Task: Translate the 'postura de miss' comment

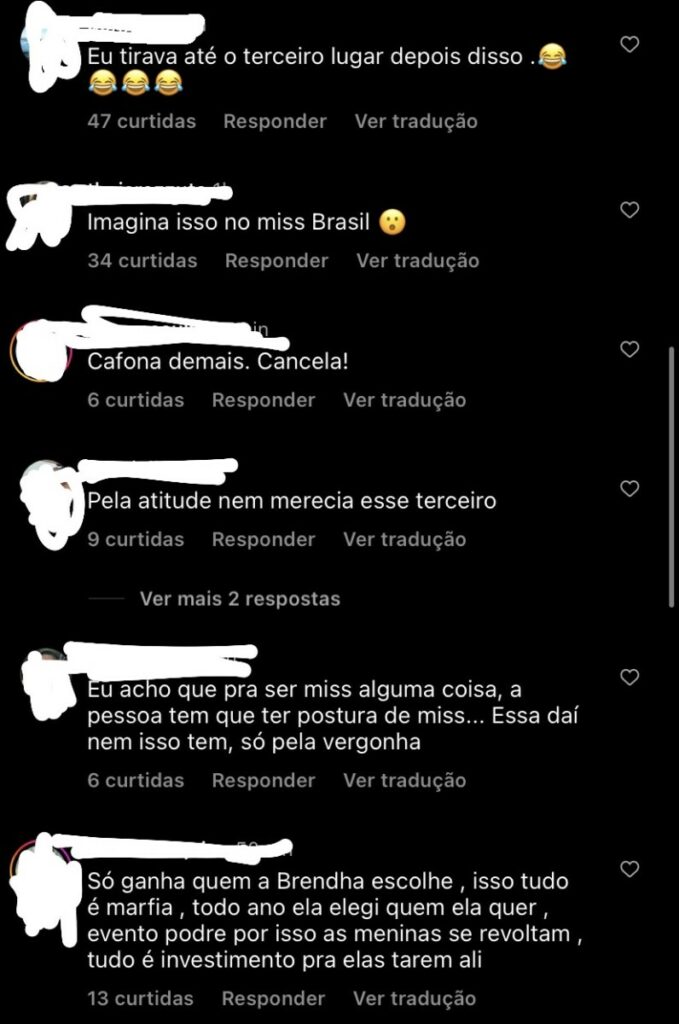Action: click(405, 780)
